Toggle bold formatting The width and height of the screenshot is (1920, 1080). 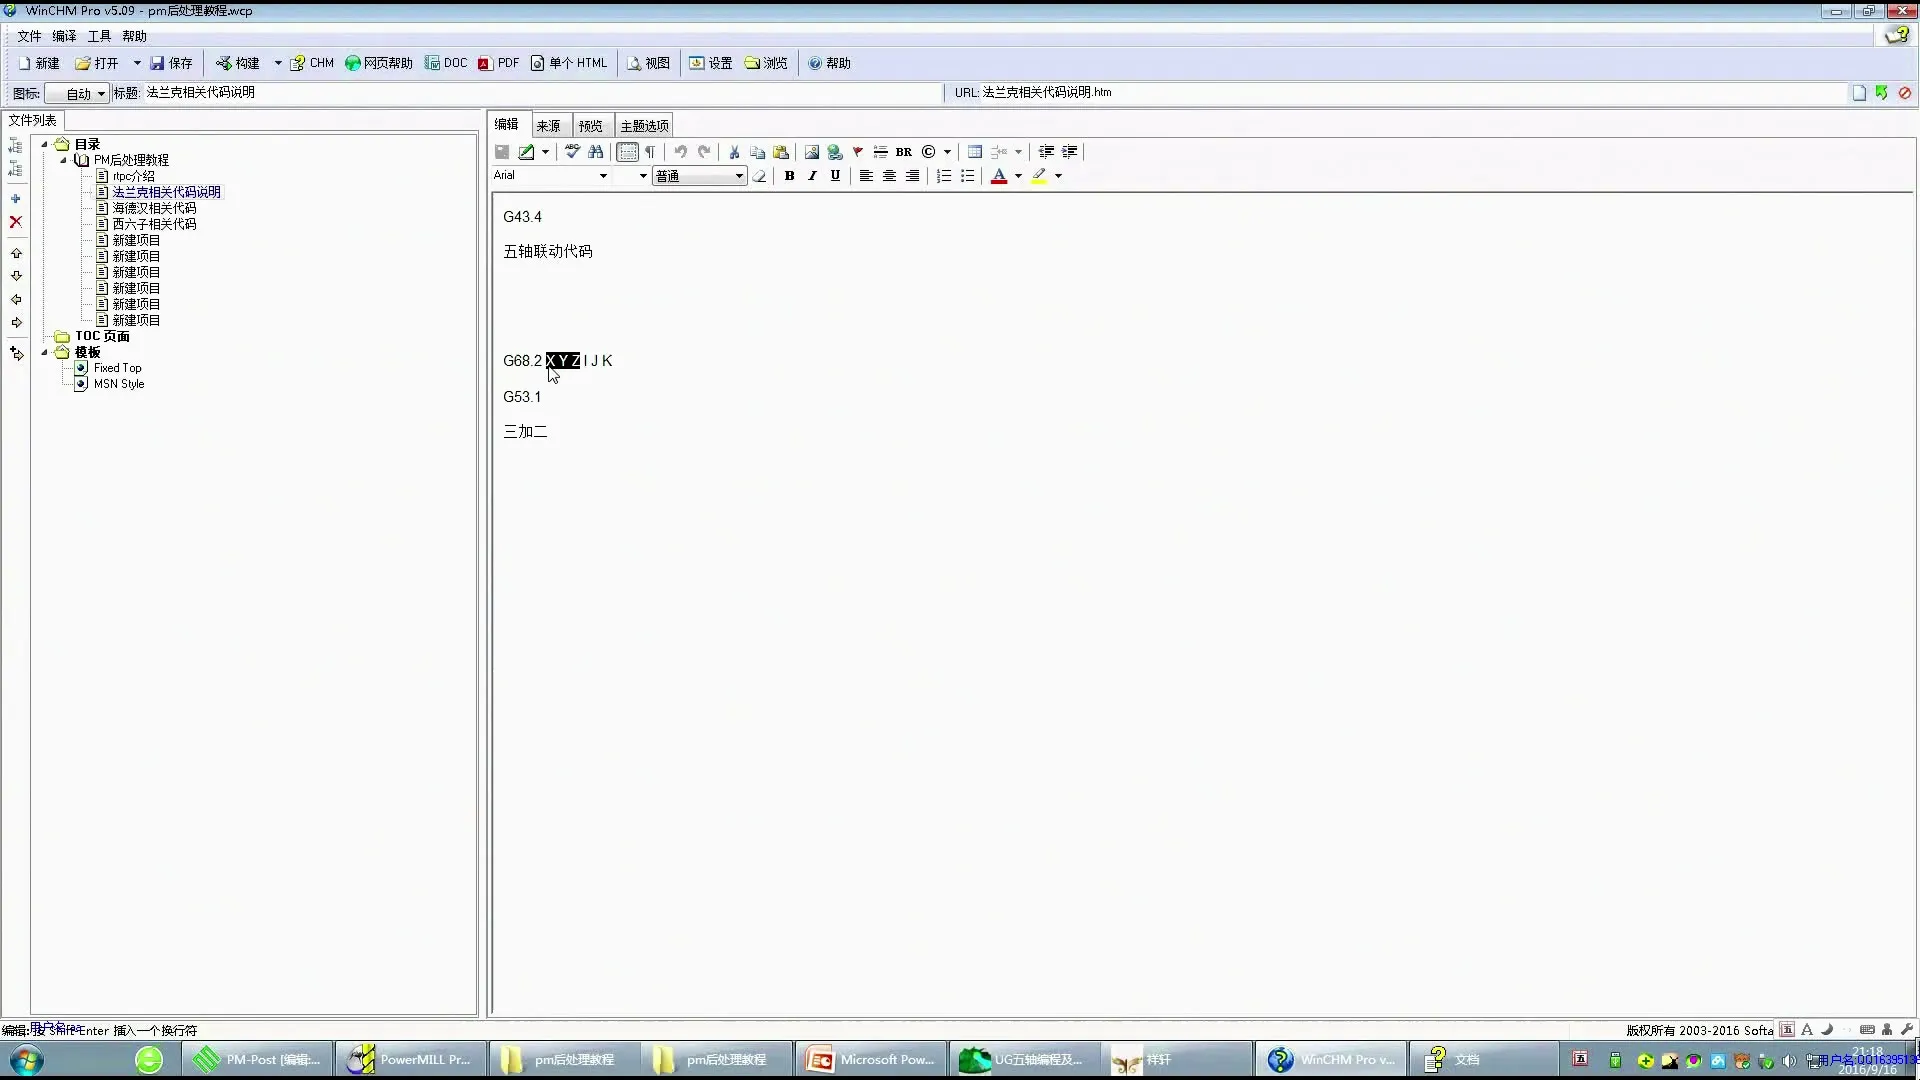pos(789,176)
